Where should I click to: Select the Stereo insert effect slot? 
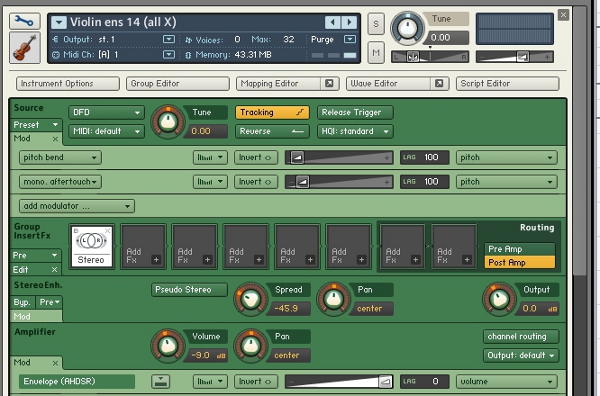pos(91,247)
